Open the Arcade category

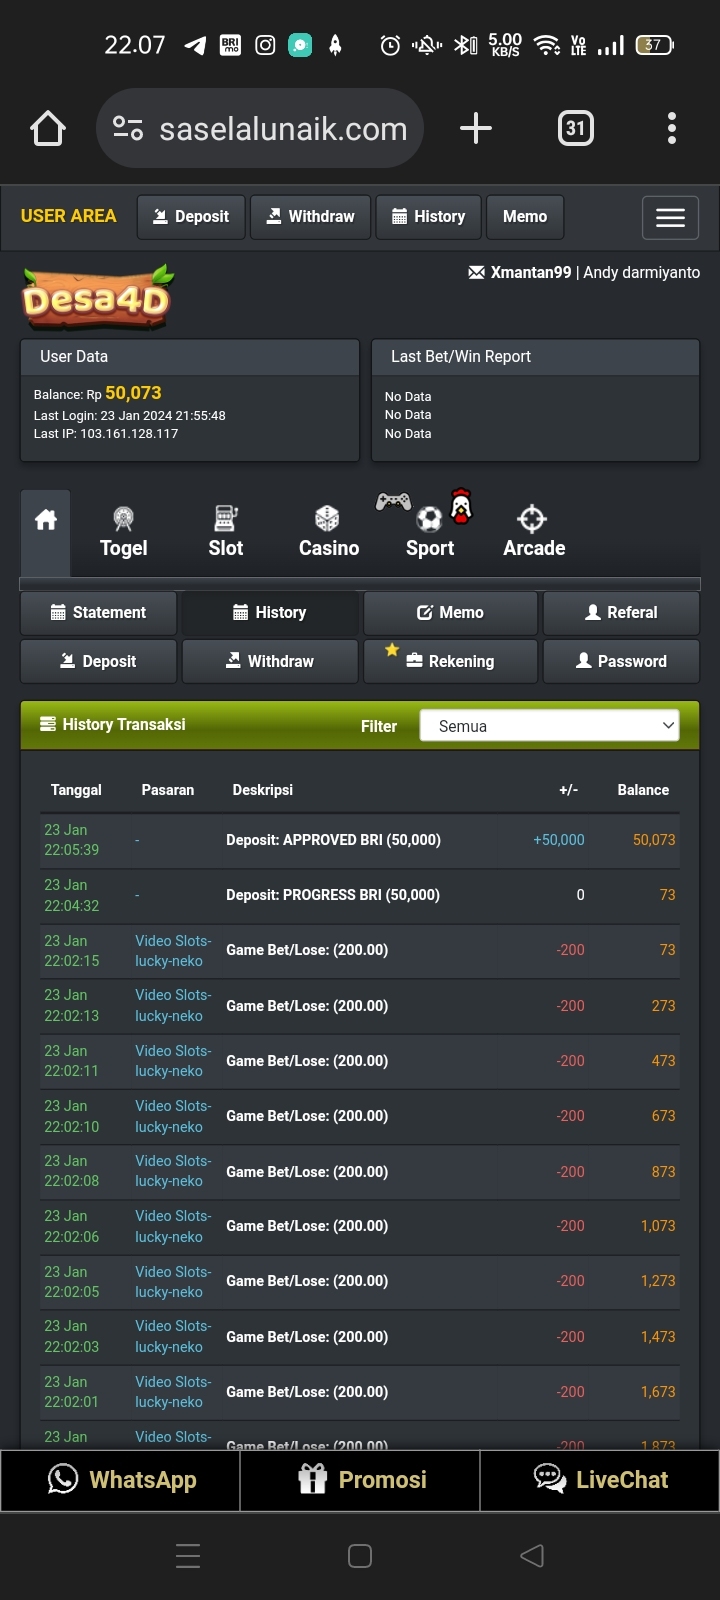(534, 532)
